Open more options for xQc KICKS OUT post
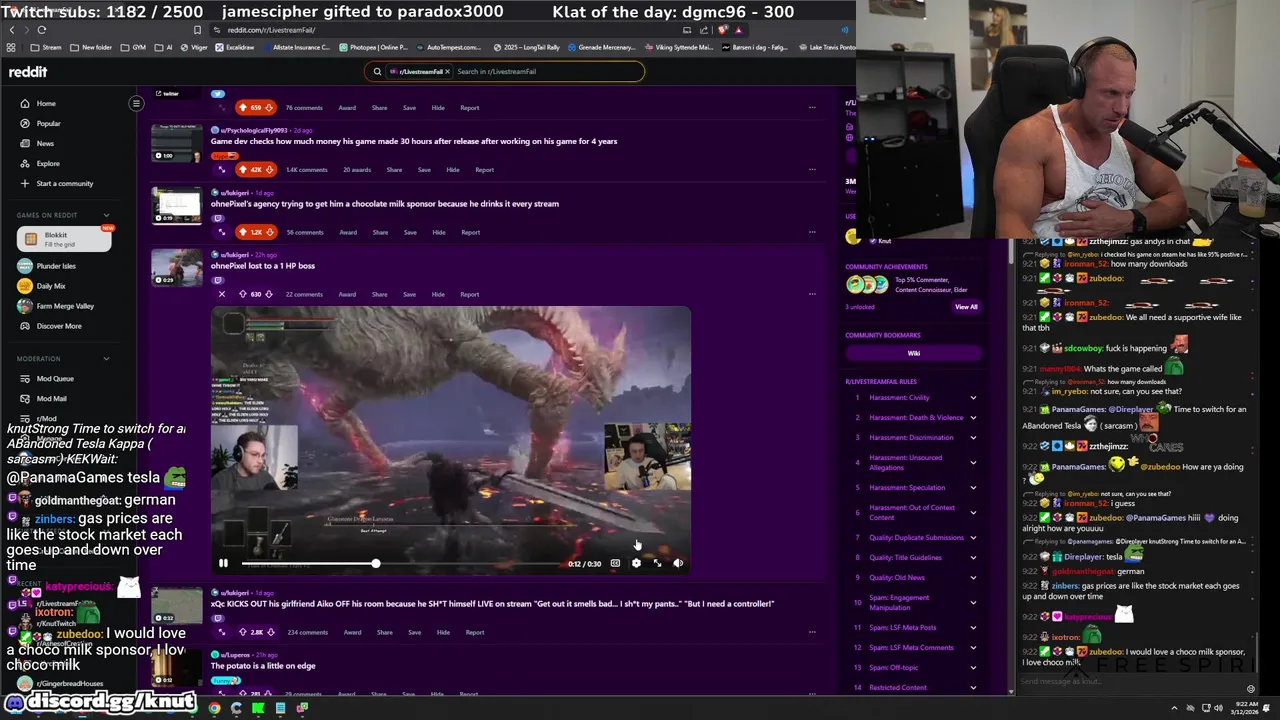This screenshot has width=1280, height=720. (812, 631)
